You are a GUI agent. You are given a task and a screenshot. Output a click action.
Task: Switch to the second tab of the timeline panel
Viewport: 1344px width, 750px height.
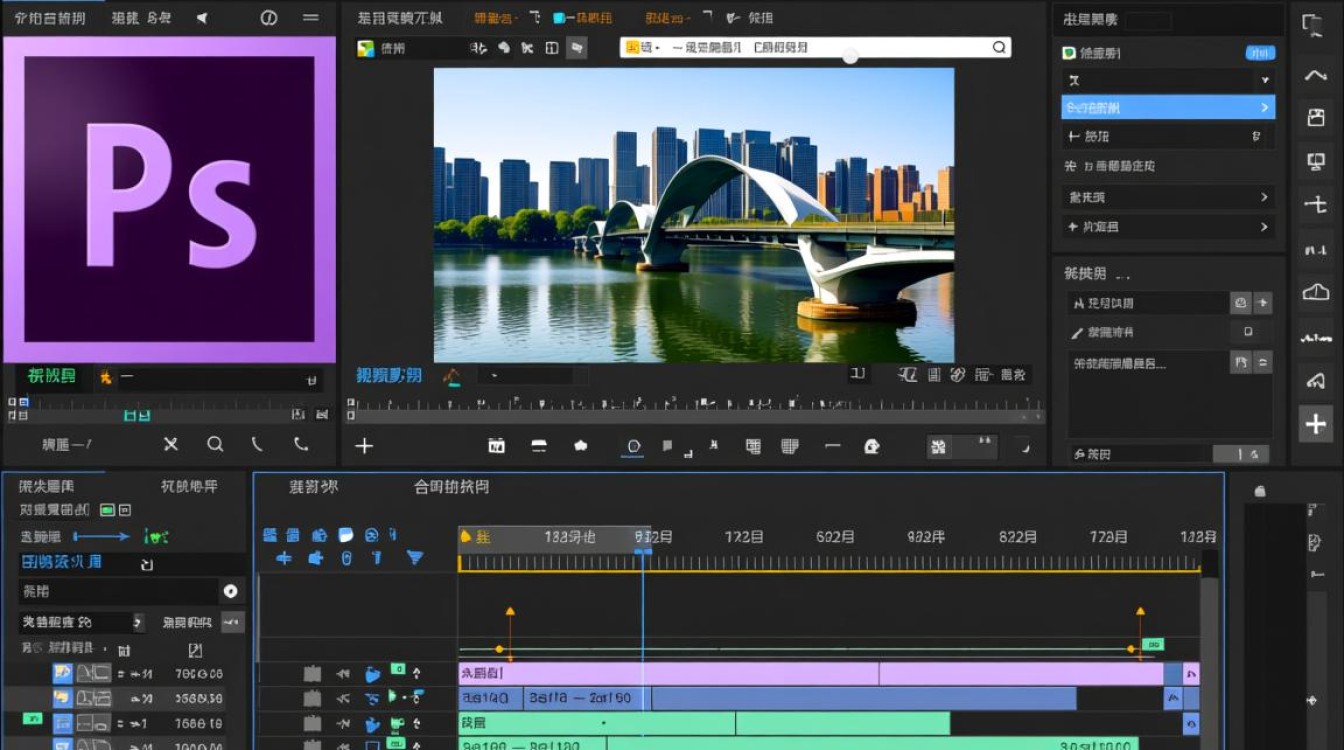(x=452, y=487)
